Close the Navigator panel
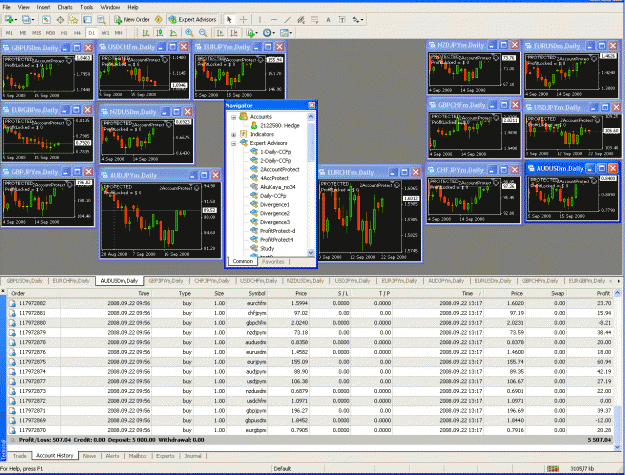This screenshot has width=625, height=475. tap(312, 105)
